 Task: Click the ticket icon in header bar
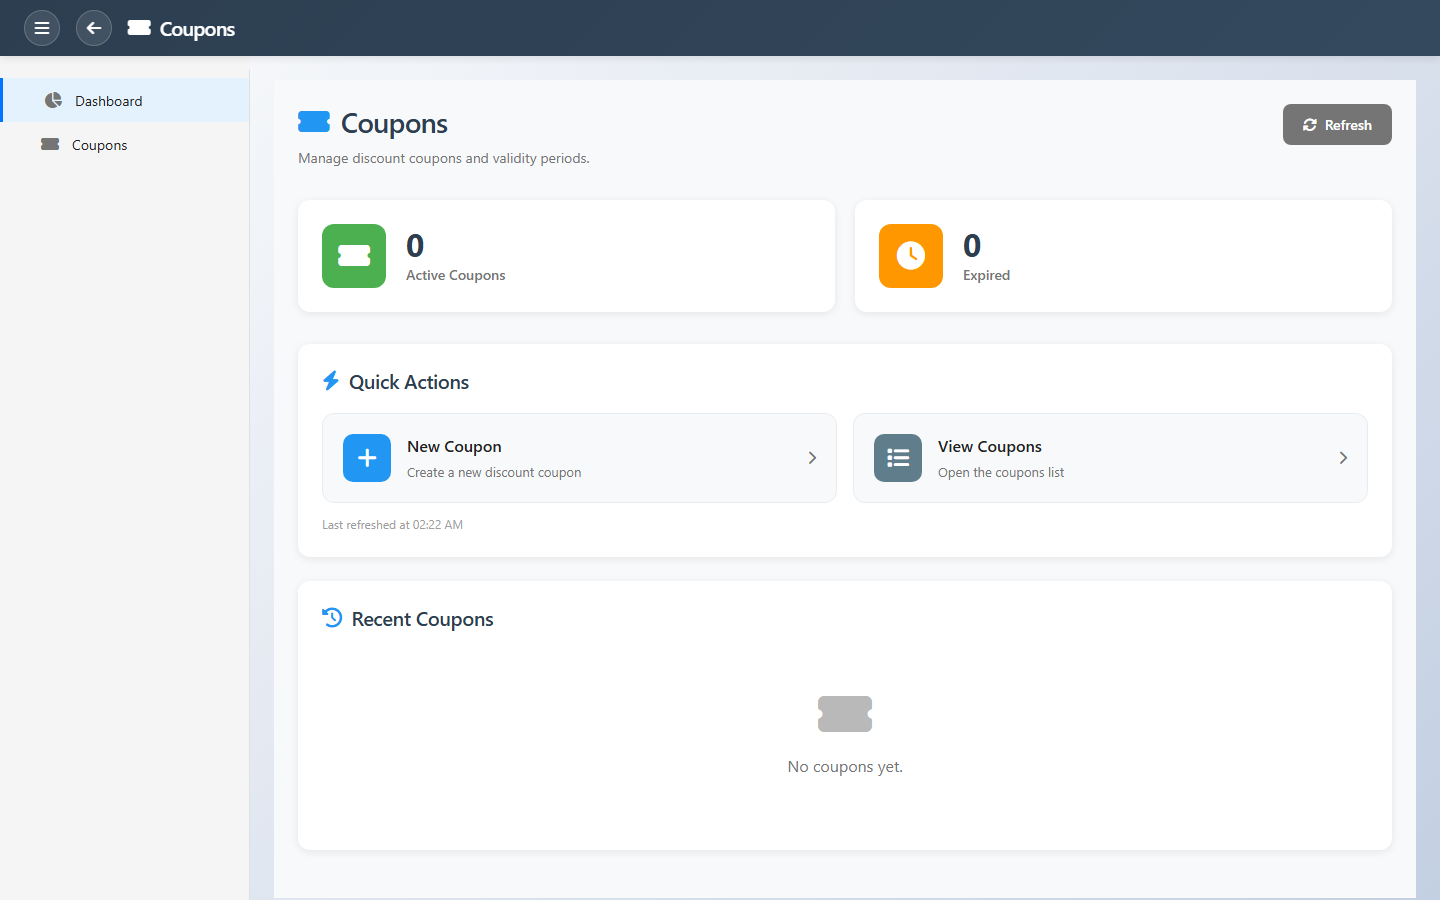click(139, 28)
